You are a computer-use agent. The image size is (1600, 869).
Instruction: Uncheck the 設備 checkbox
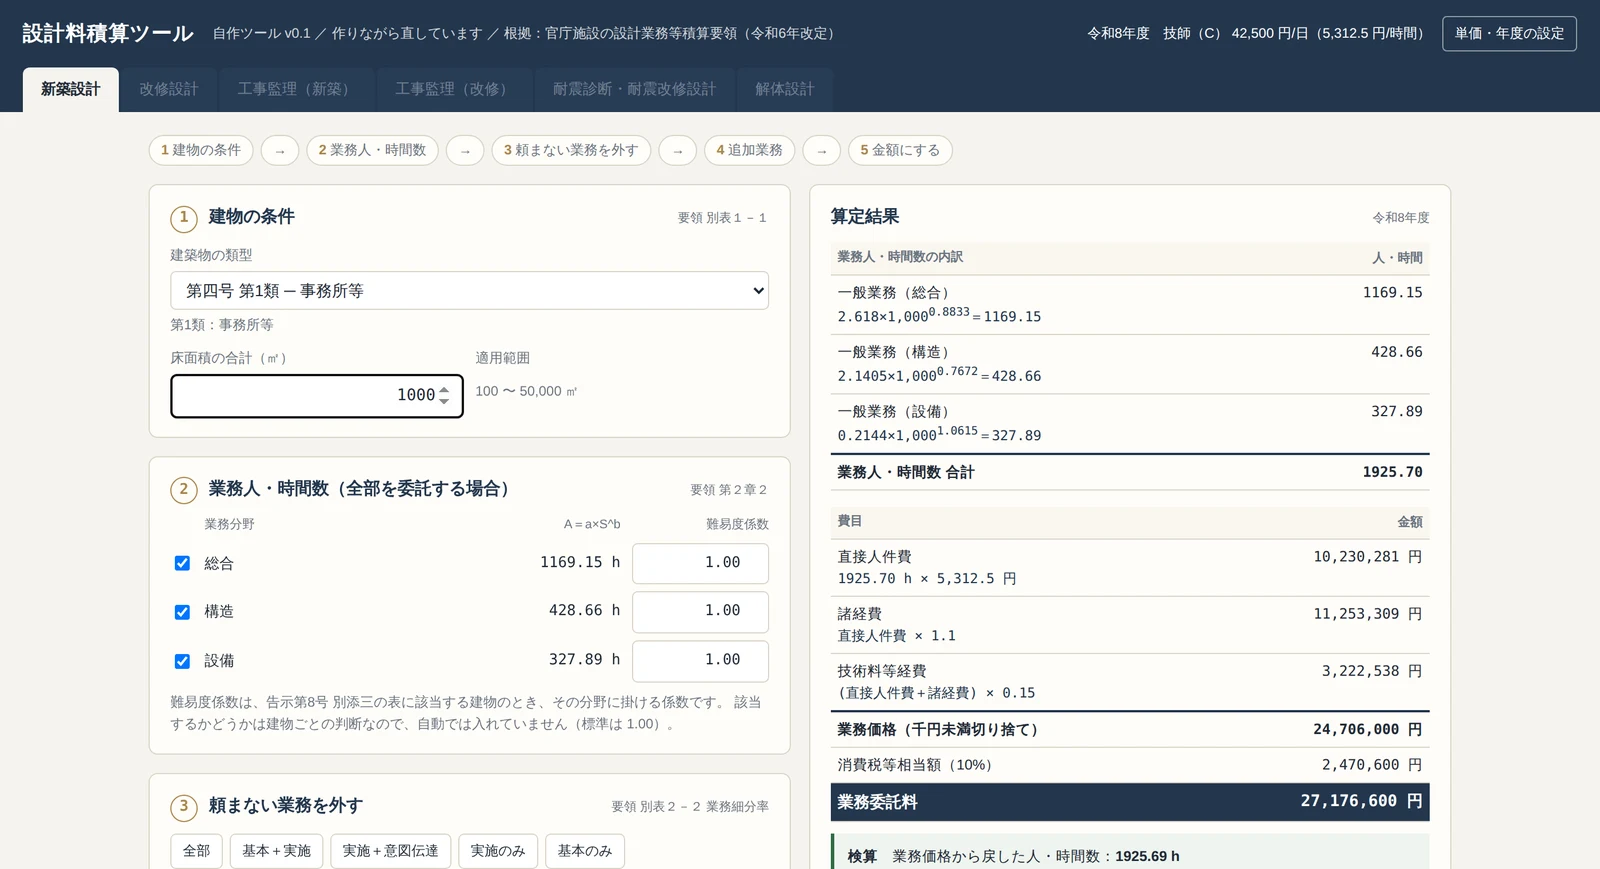(x=182, y=661)
